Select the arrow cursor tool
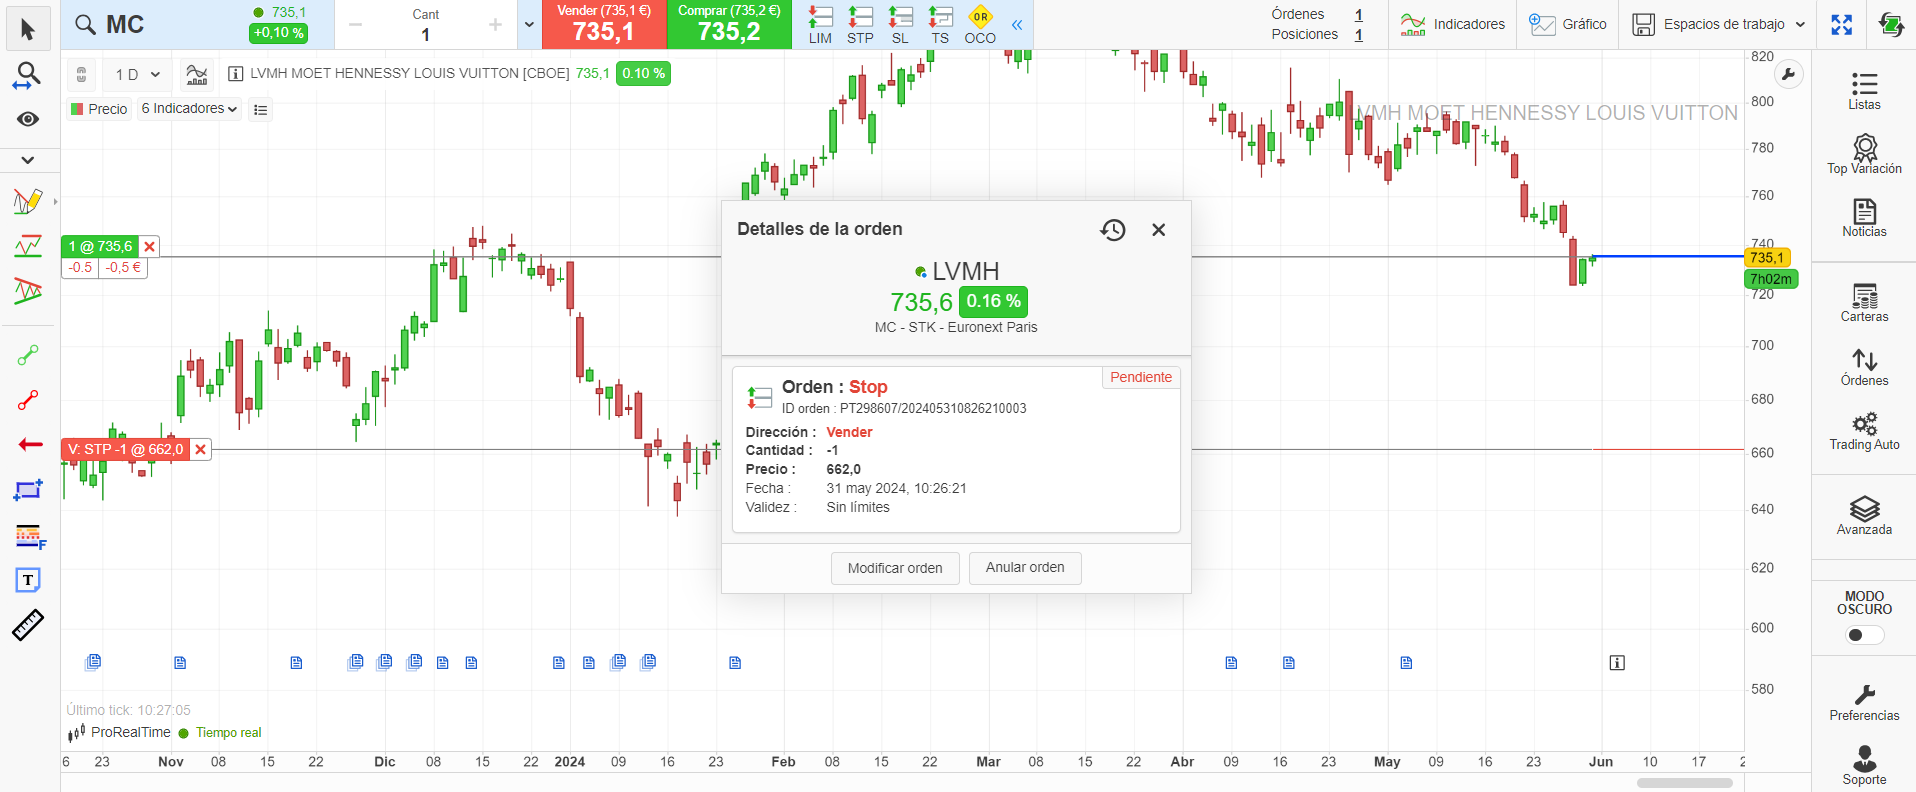 tap(28, 30)
